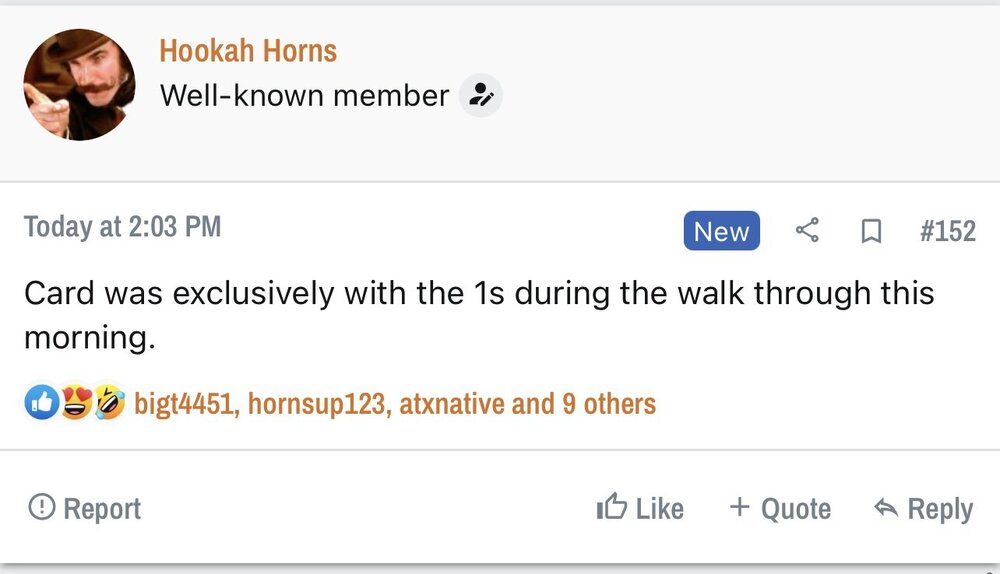Viewport: 1000px width, 574px height.
Task: Click the Hookah Horns profile avatar
Action: point(79,84)
